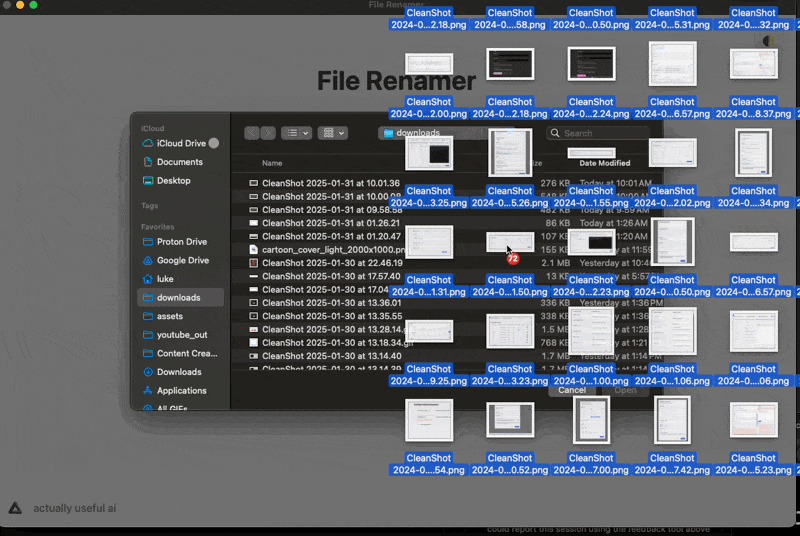Click thumbnail above CleanShot 2024-0...7.42.png
The image size is (800, 536).
(672, 420)
